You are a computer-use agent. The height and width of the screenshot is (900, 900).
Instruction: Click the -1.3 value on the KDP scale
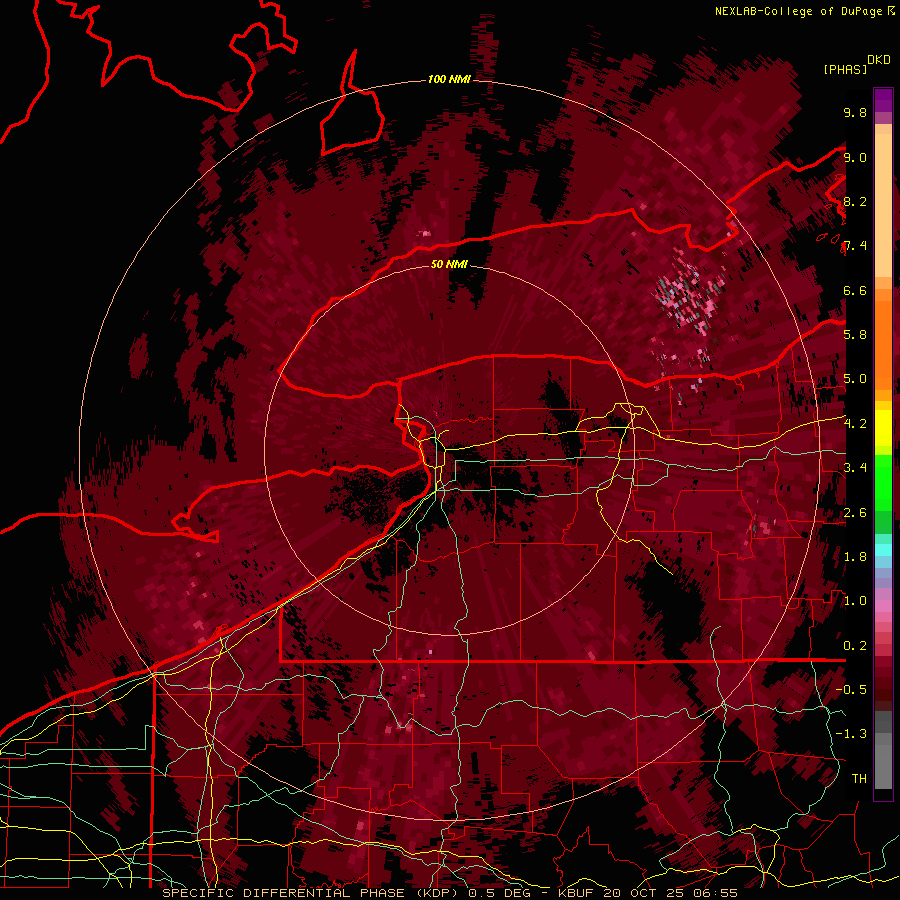[851, 734]
